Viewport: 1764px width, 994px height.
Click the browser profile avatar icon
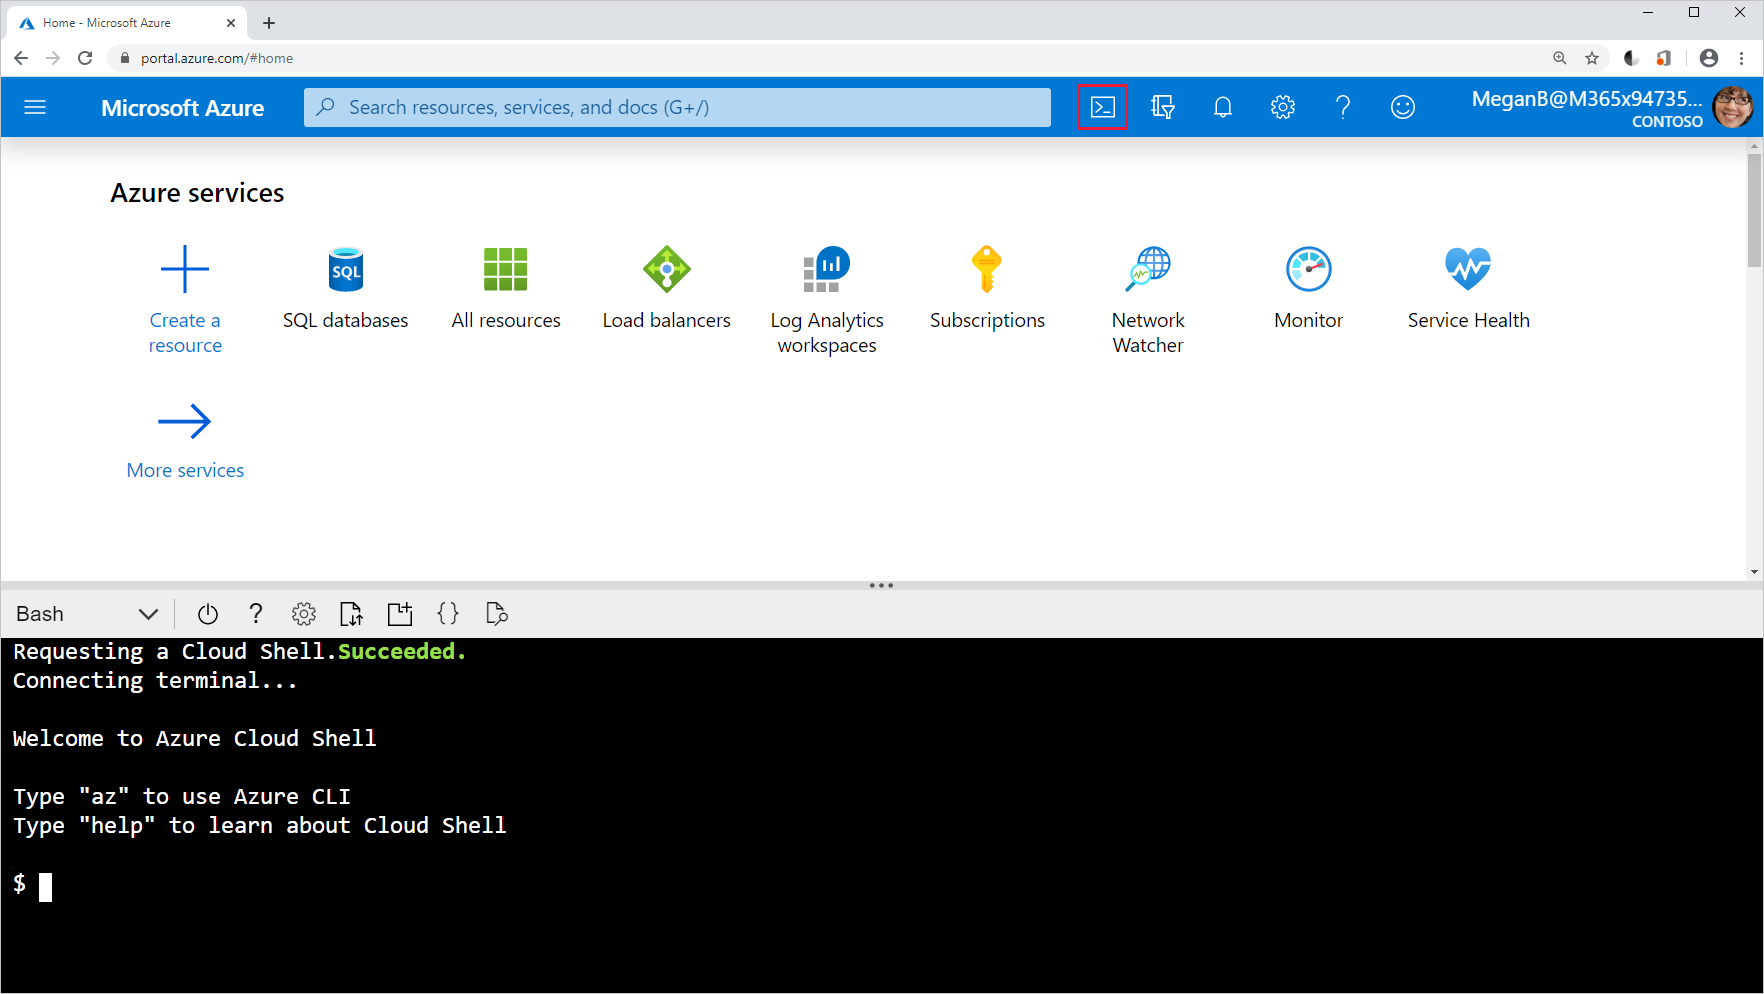(1709, 58)
